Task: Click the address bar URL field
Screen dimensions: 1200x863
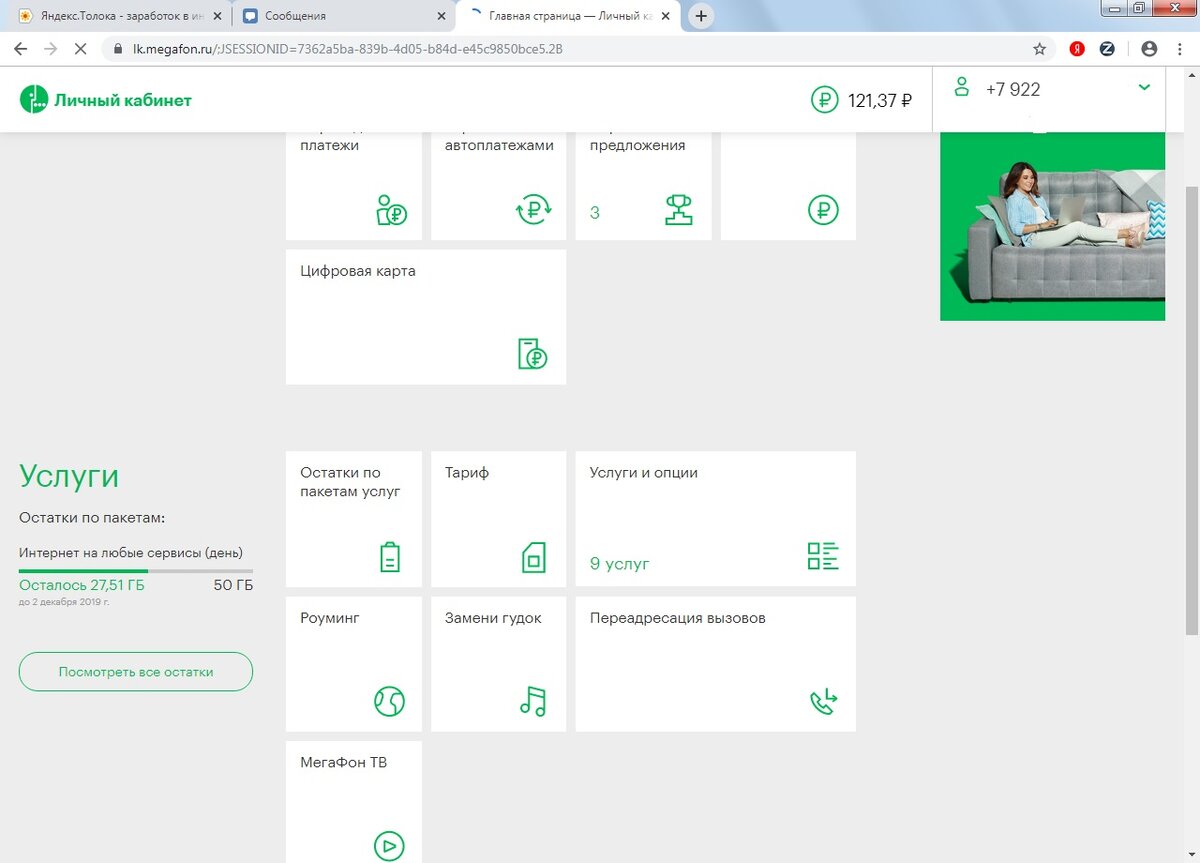Action: (580, 48)
